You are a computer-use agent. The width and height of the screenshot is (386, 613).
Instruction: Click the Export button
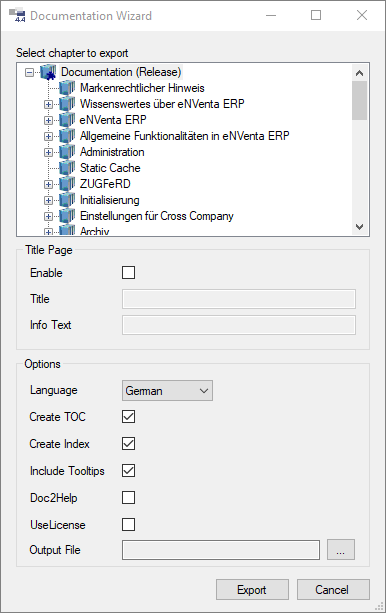(252, 590)
